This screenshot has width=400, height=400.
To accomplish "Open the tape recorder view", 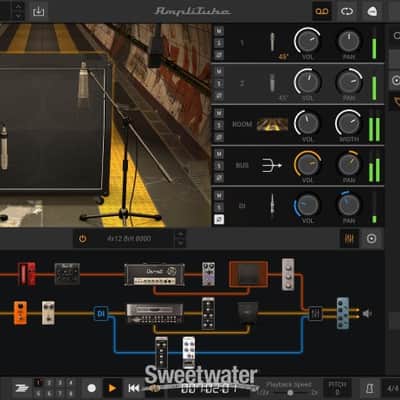I will (x=322, y=12).
